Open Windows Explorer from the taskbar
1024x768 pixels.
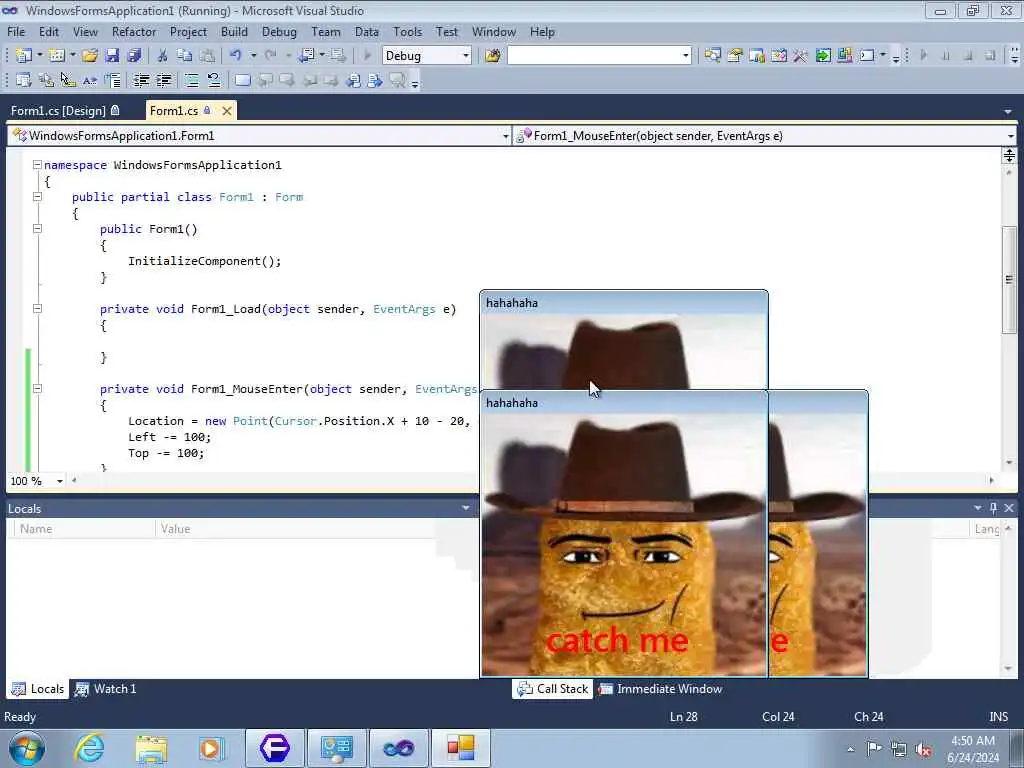[x=152, y=748]
